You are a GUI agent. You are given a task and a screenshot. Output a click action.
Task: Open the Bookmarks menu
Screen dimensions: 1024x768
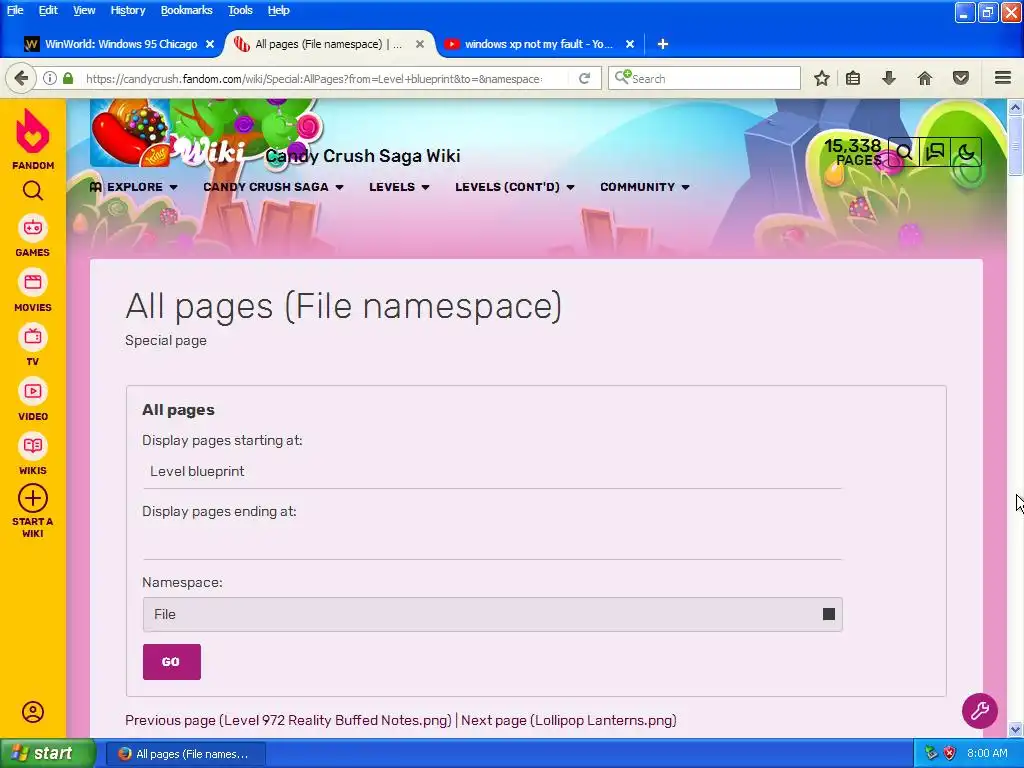tap(186, 10)
